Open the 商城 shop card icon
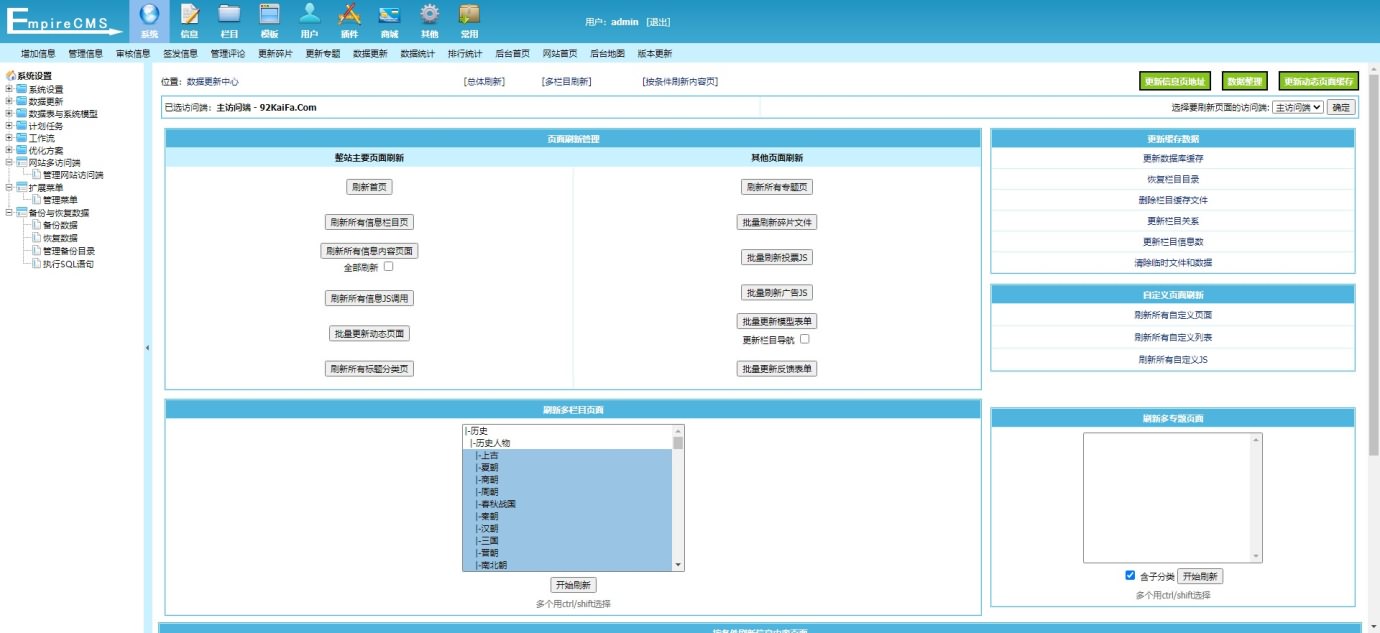 [389, 14]
